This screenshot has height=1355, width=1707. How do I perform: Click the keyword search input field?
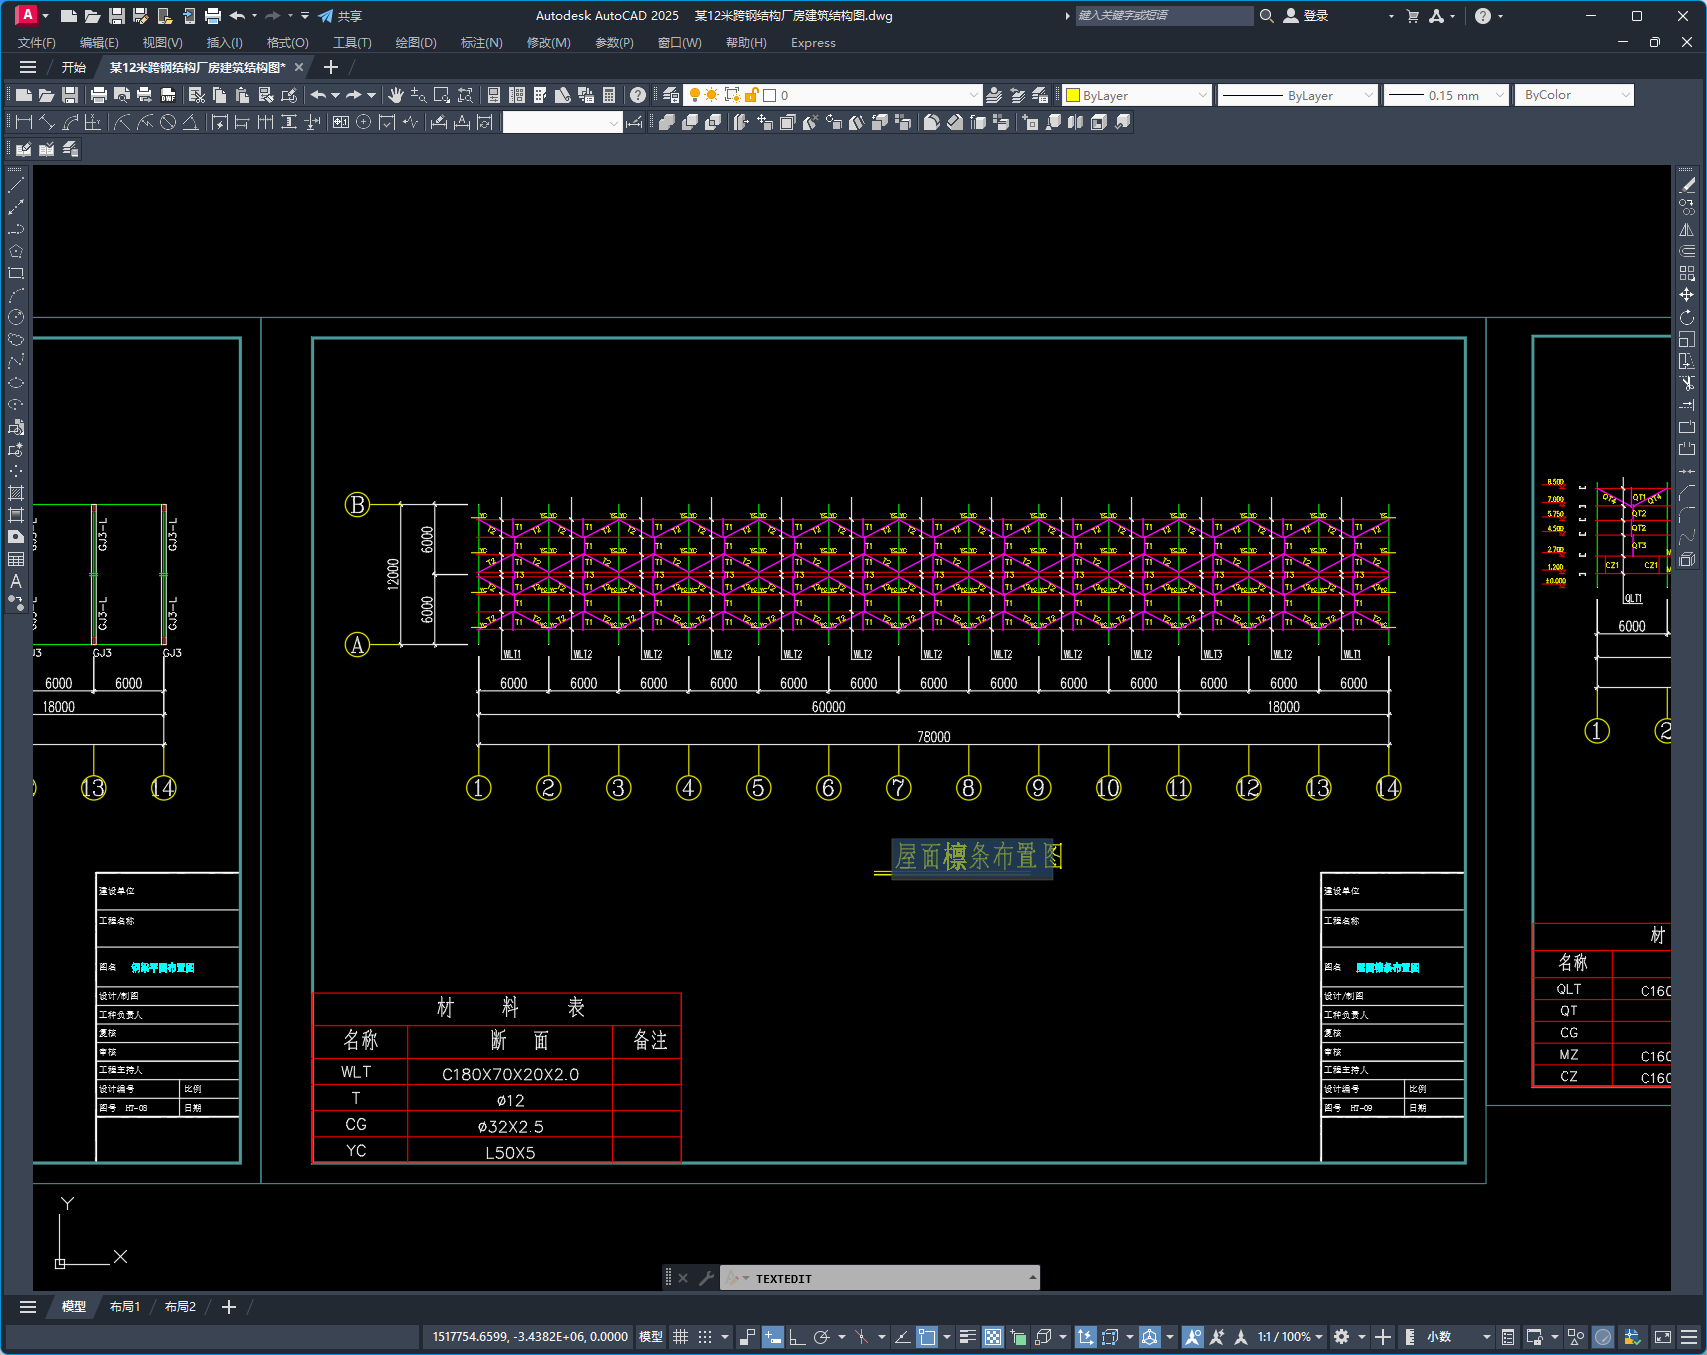coord(1164,16)
